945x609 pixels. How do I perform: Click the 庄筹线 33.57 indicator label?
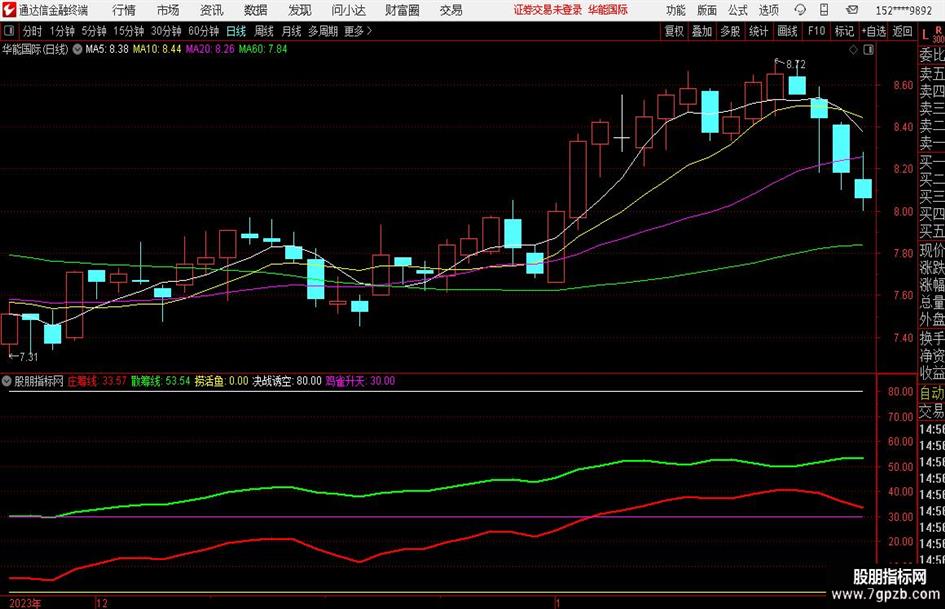(x=97, y=381)
